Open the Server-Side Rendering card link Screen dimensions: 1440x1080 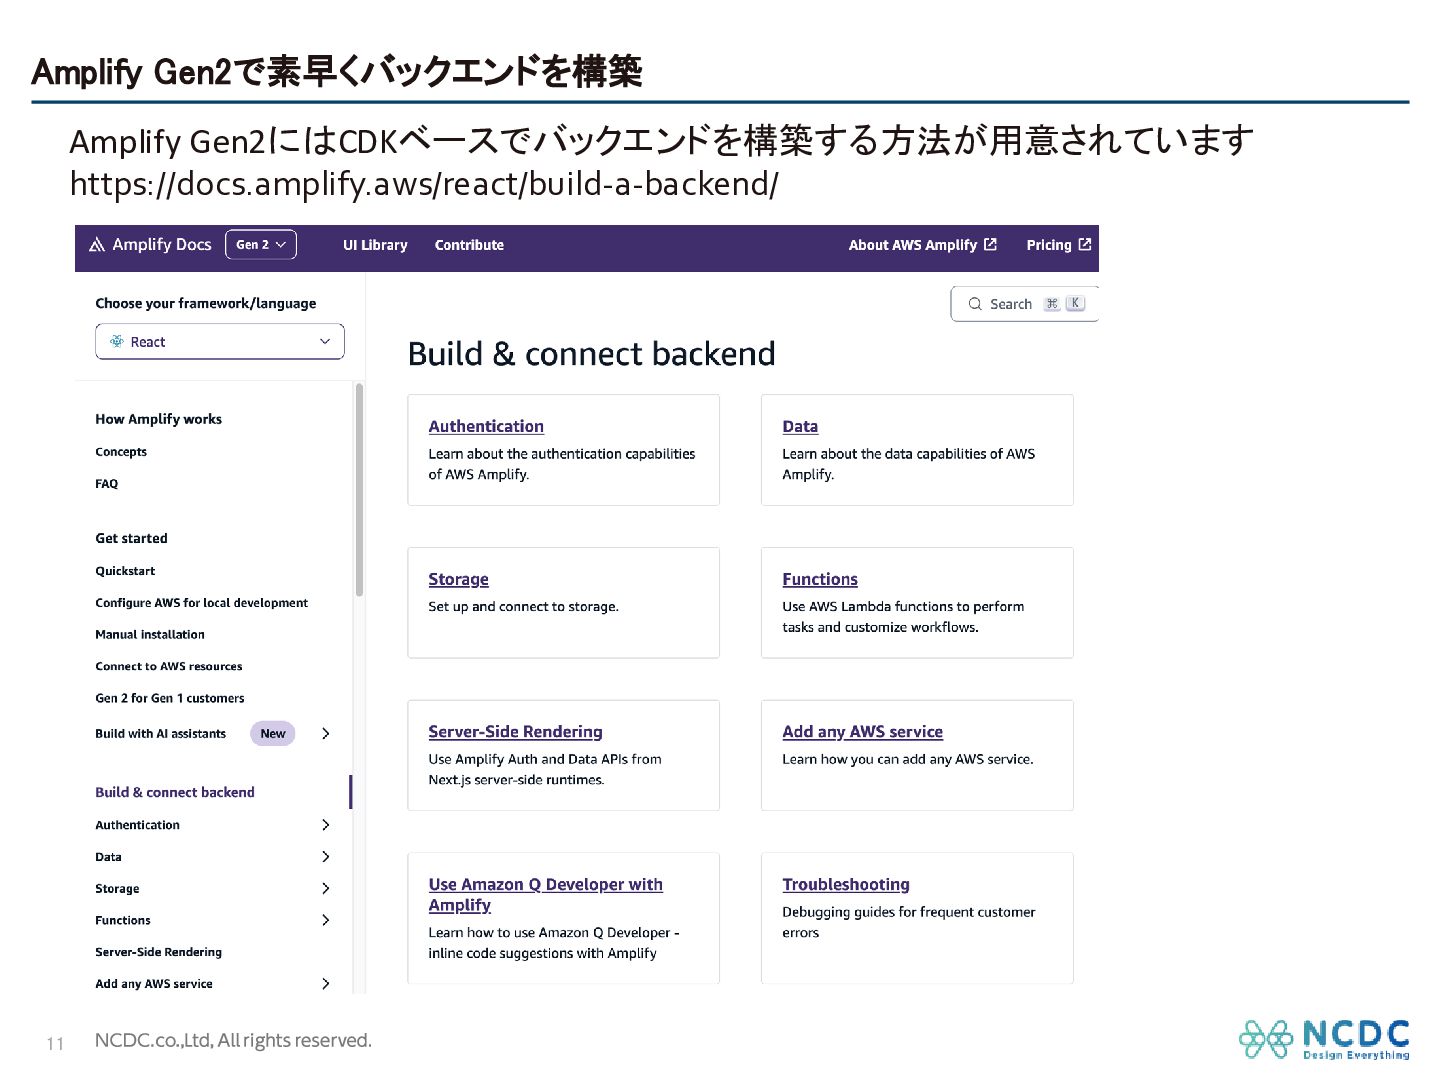515,732
